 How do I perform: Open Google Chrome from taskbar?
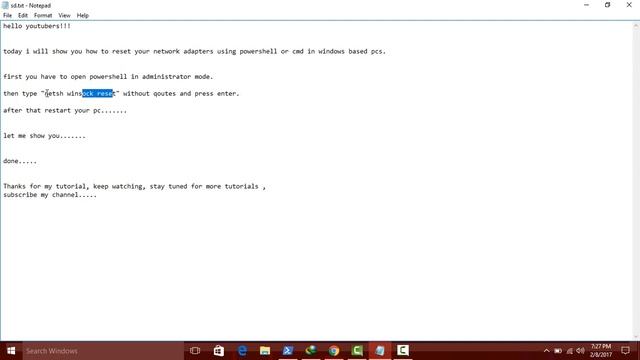pos(334,351)
